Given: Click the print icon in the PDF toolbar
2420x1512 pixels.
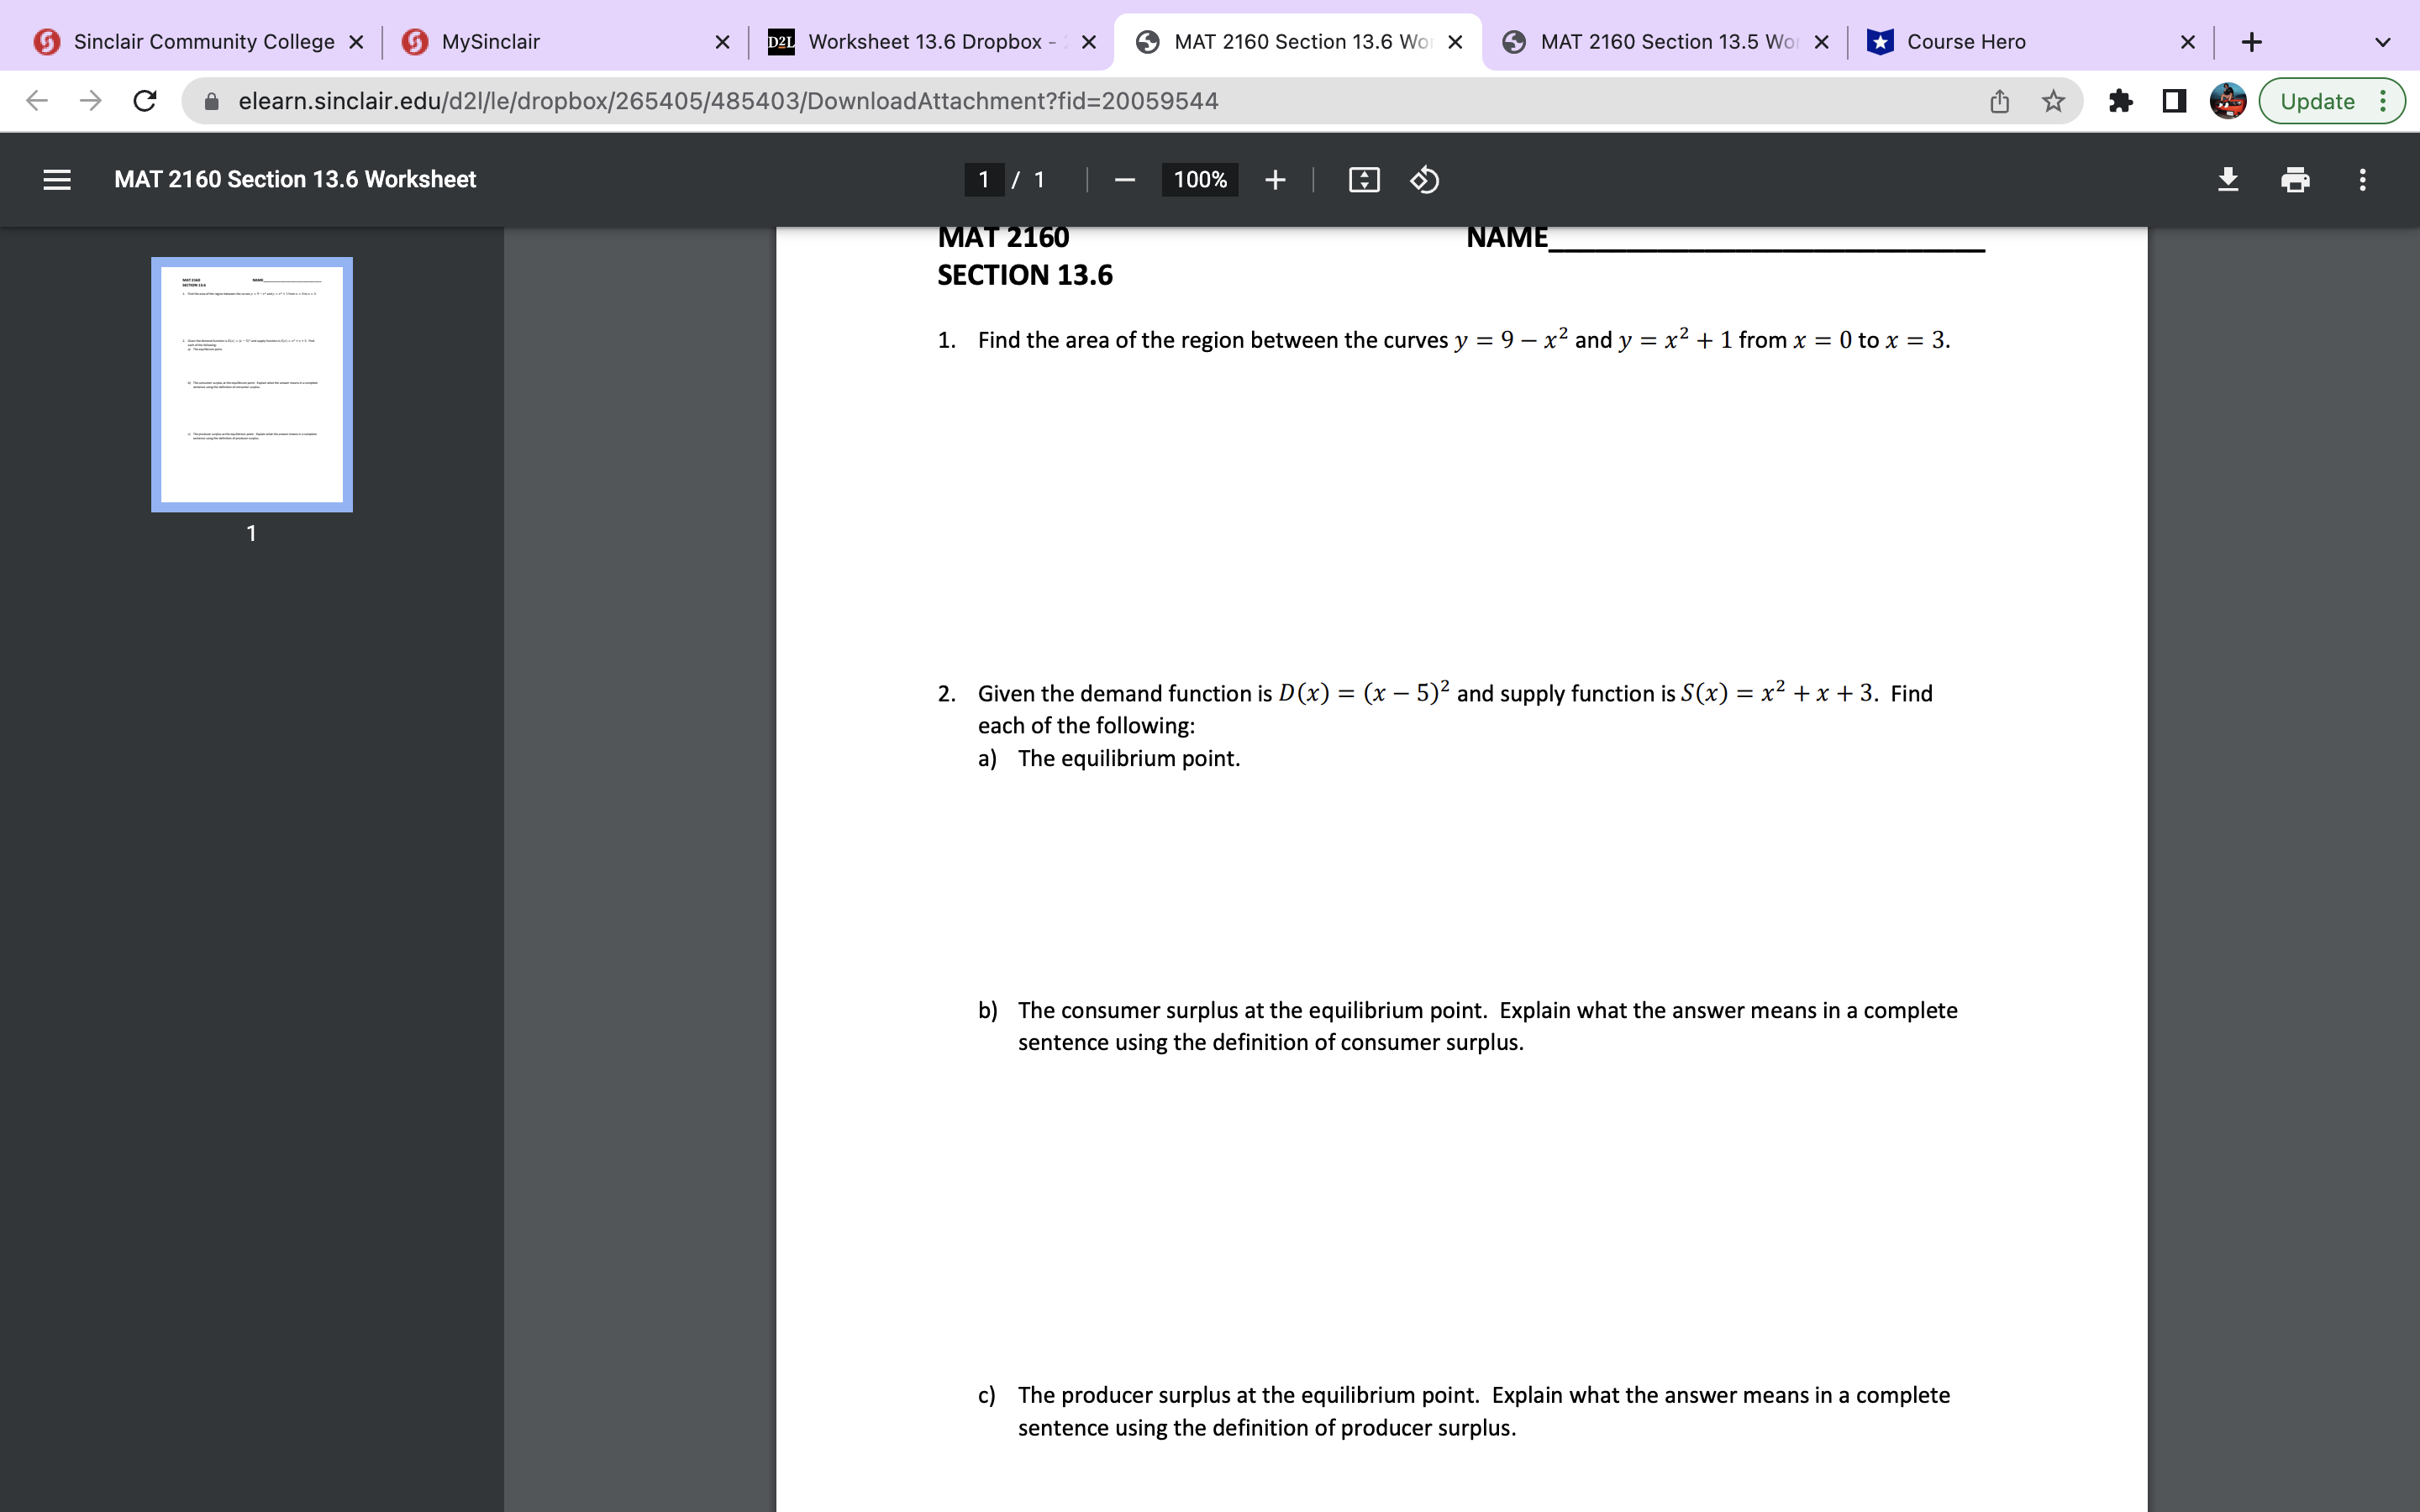Looking at the screenshot, I should point(2295,180).
